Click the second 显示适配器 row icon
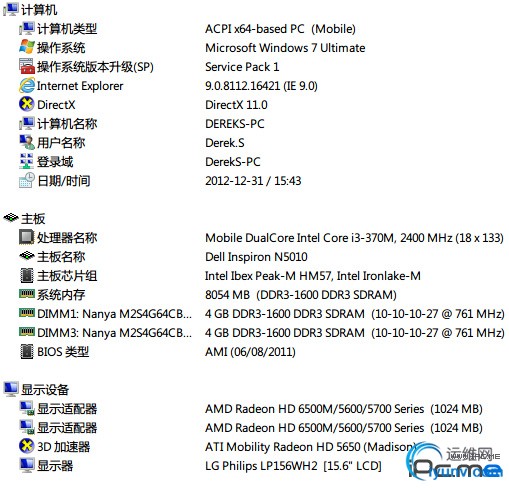This screenshot has width=509, height=488. 27,427
